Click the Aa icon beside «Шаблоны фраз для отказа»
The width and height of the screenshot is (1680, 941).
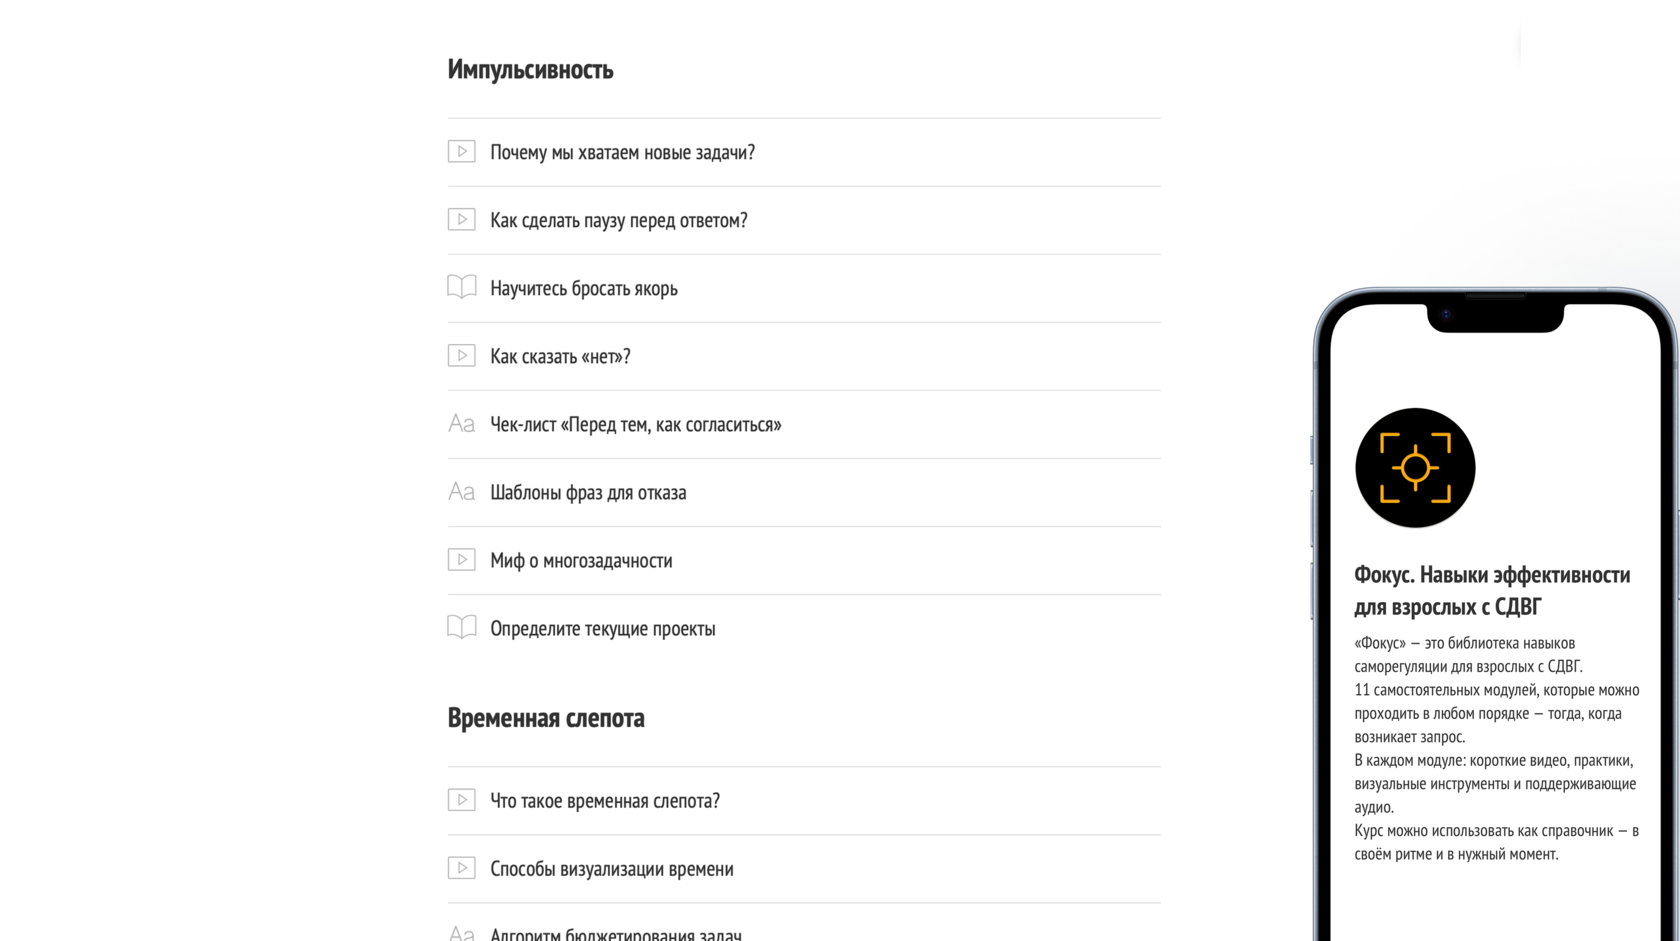tap(461, 492)
